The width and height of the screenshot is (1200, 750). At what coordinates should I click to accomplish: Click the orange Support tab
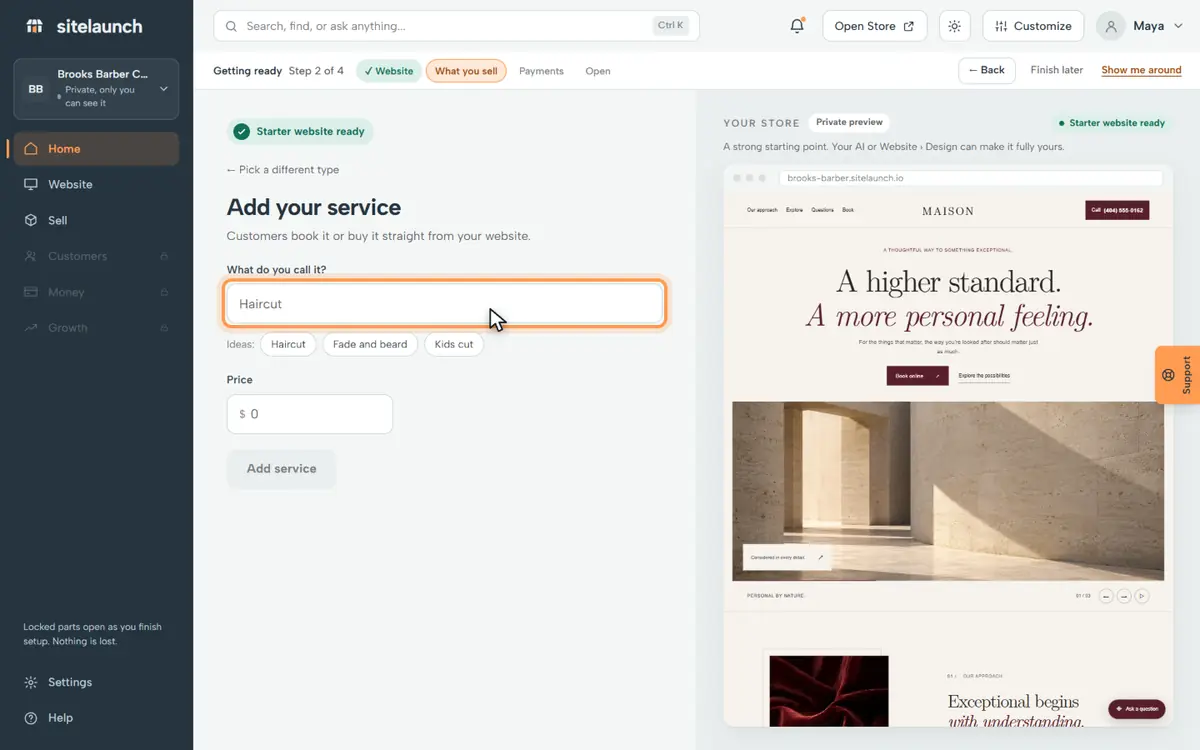click(1177, 375)
